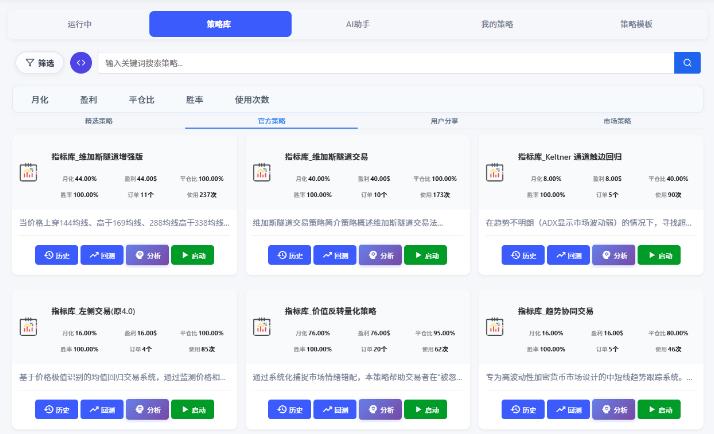Click the strategy icon of 指标库_维加斯隧道增强版
Image resolution: width=714 pixels, height=434 pixels.
pyautogui.click(x=28, y=172)
